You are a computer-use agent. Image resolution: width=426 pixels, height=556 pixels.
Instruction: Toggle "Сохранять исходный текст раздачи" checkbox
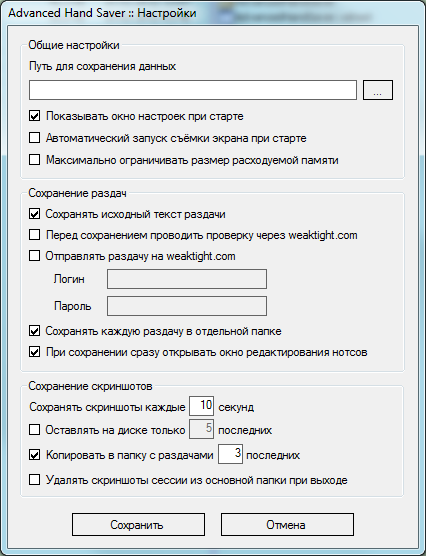(x=34, y=214)
